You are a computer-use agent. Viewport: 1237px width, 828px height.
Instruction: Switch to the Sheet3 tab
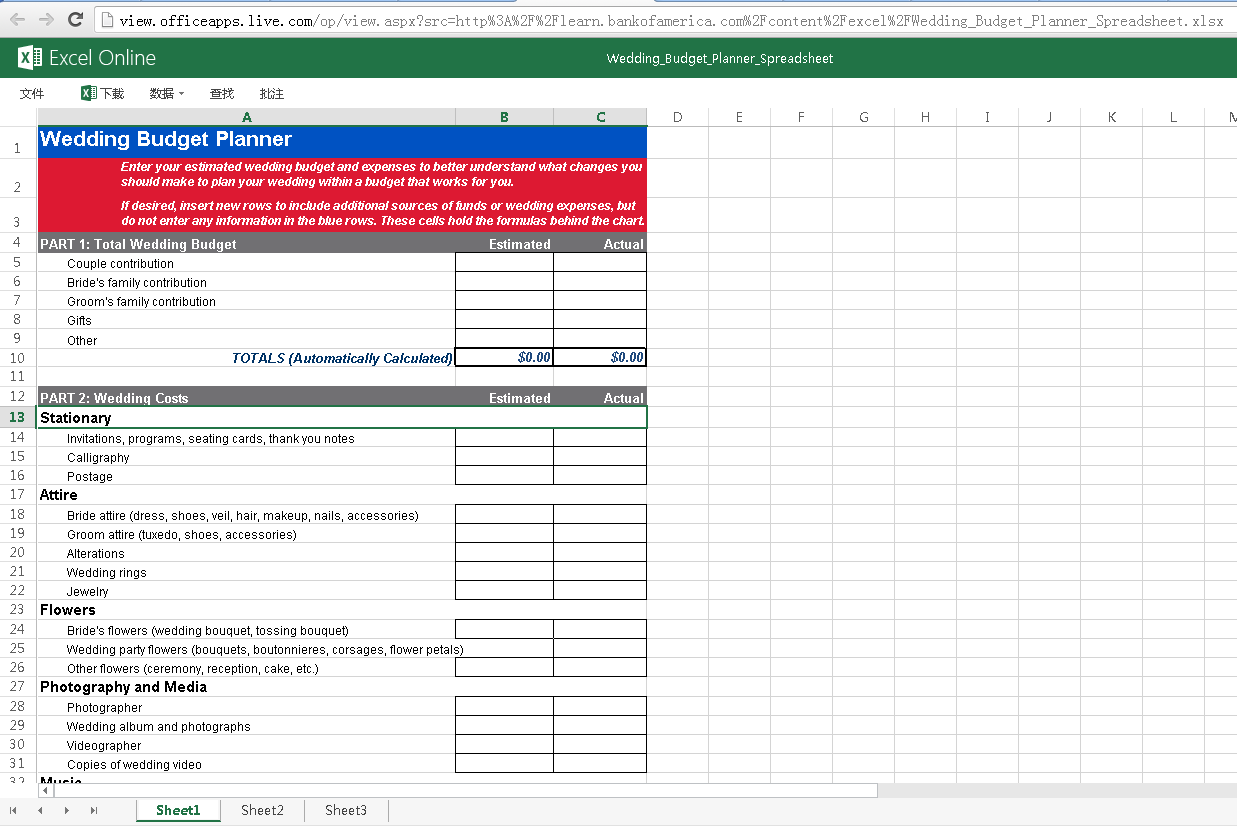(345, 810)
